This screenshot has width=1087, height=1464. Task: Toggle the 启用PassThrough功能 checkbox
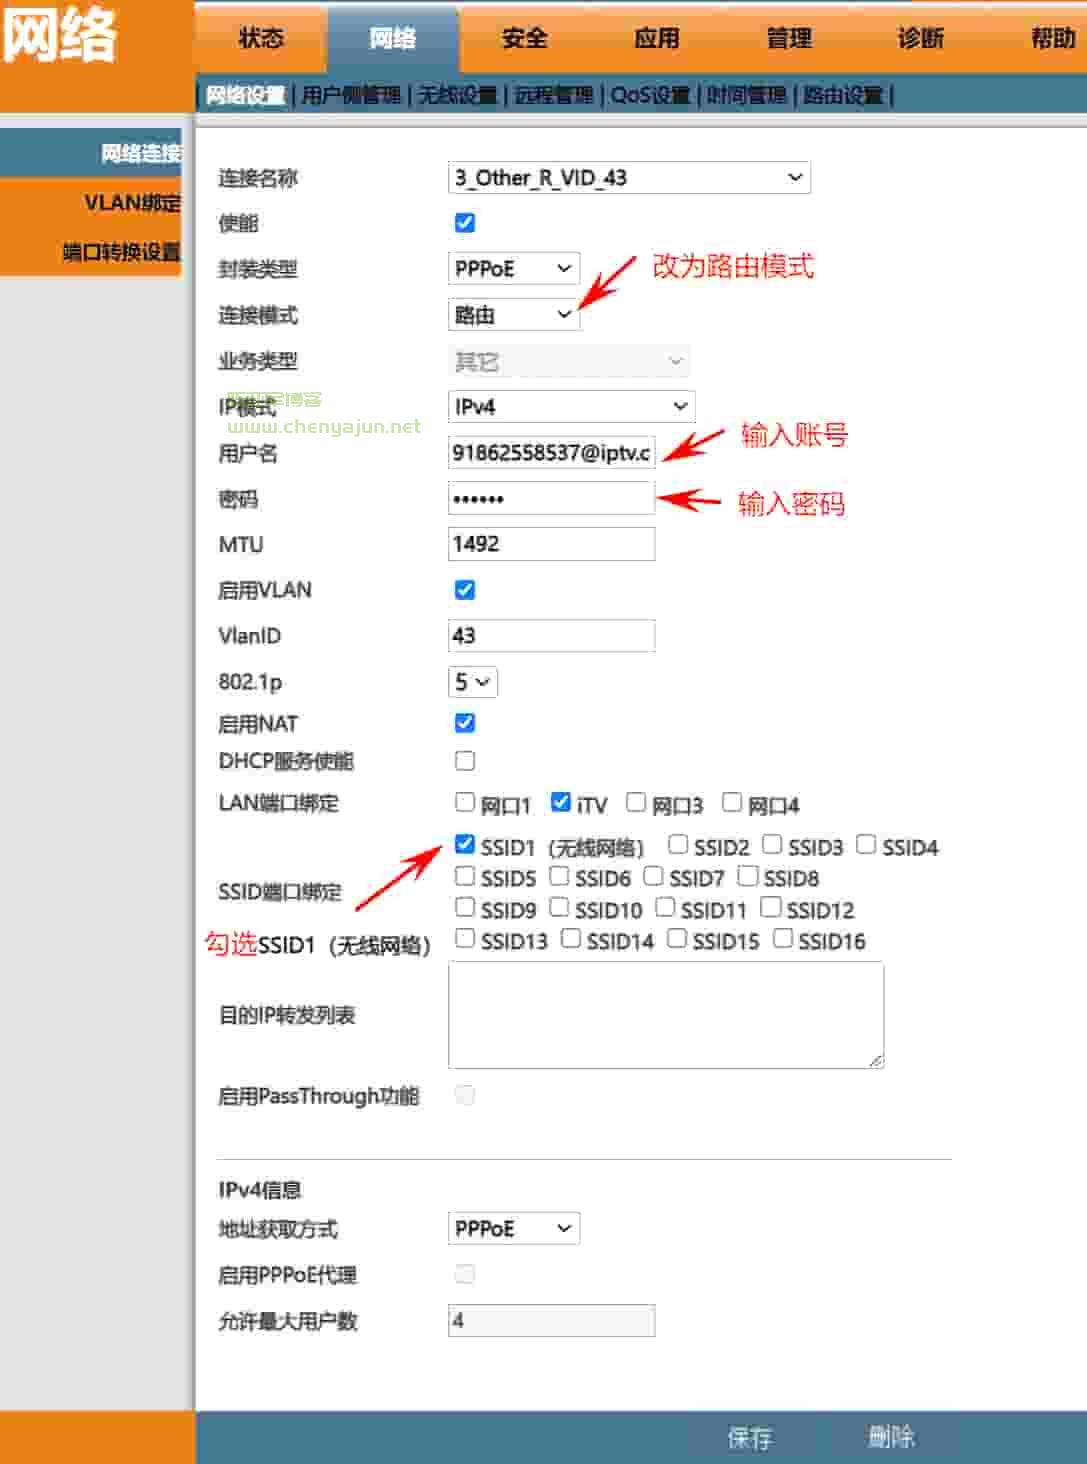[x=465, y=1095]
